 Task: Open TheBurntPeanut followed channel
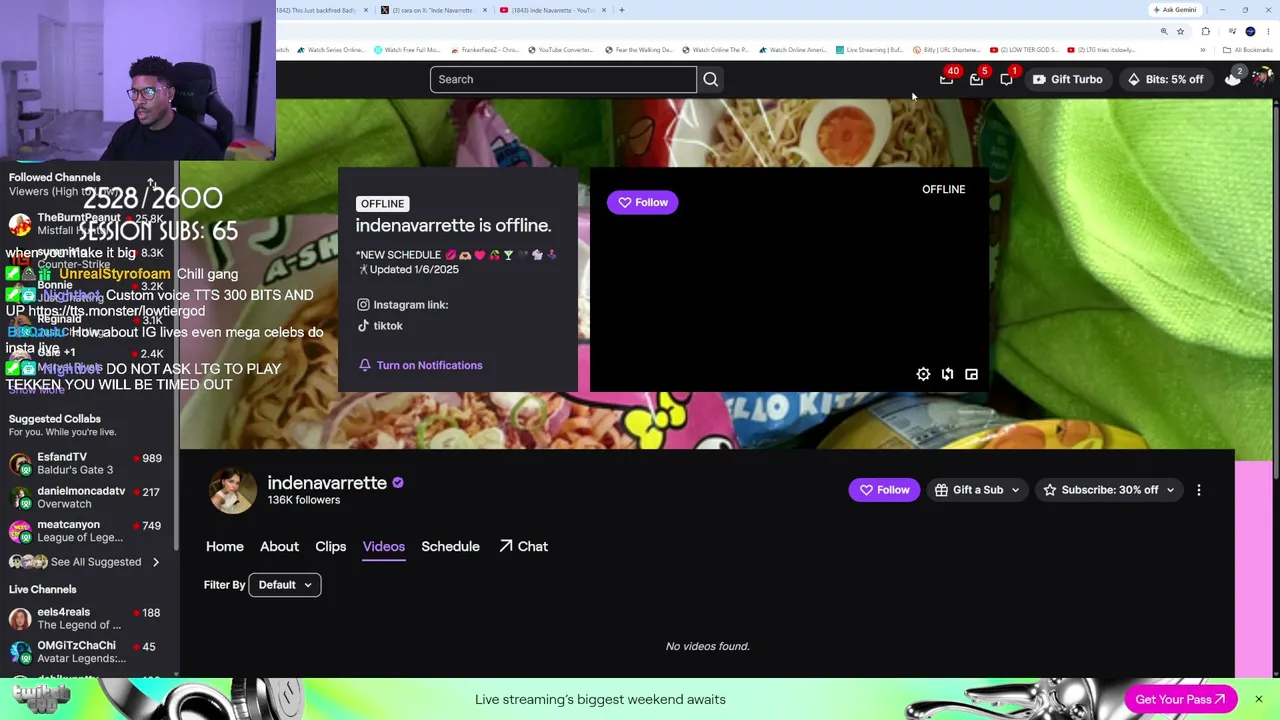(88, 224)
